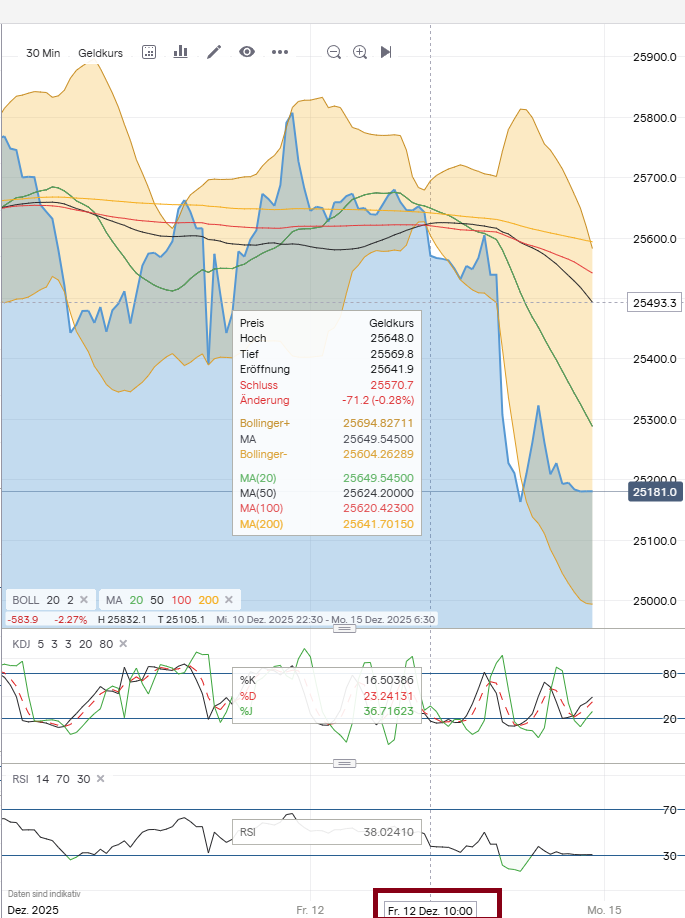Screen dimensions: 685x918
Task: Click the H 25832.1 high readout
Action: point(122,619)
